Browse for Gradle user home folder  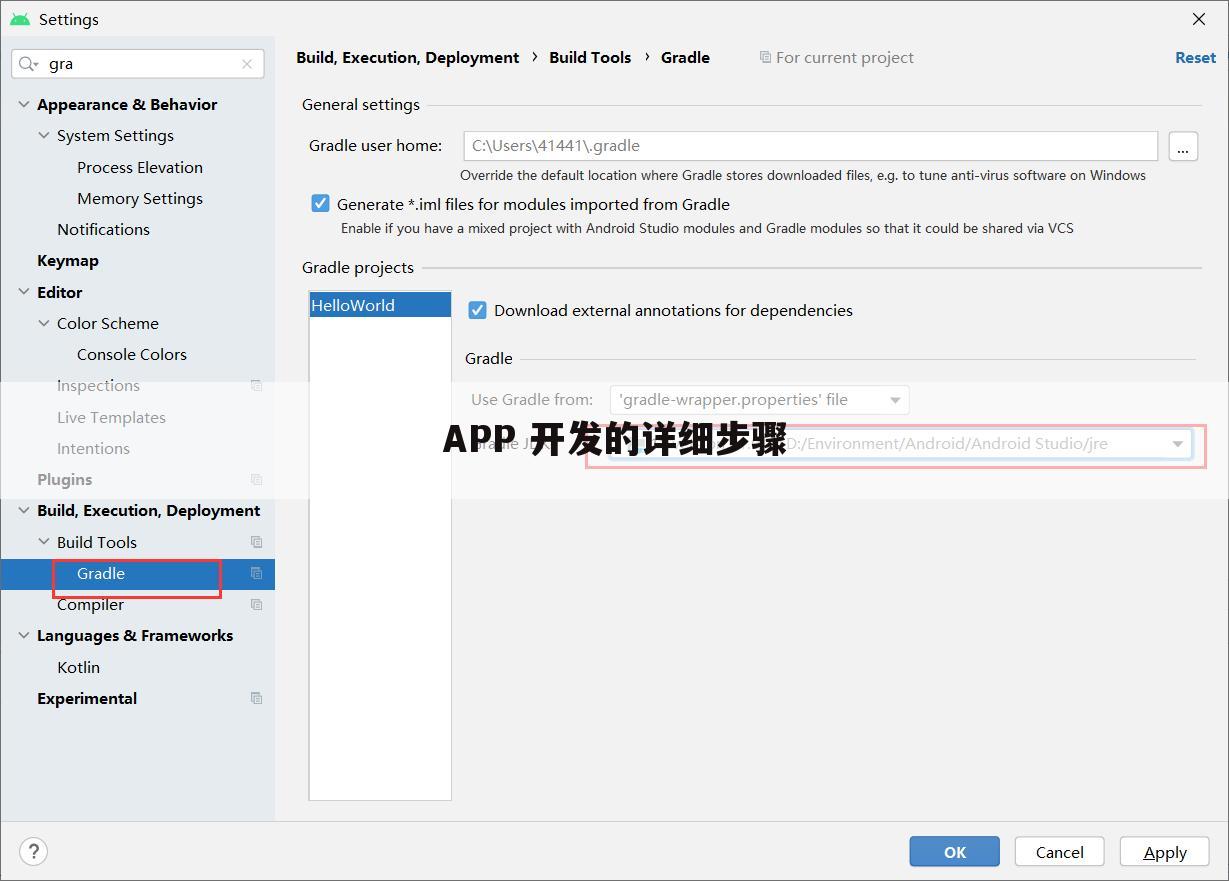point(1183,146)
